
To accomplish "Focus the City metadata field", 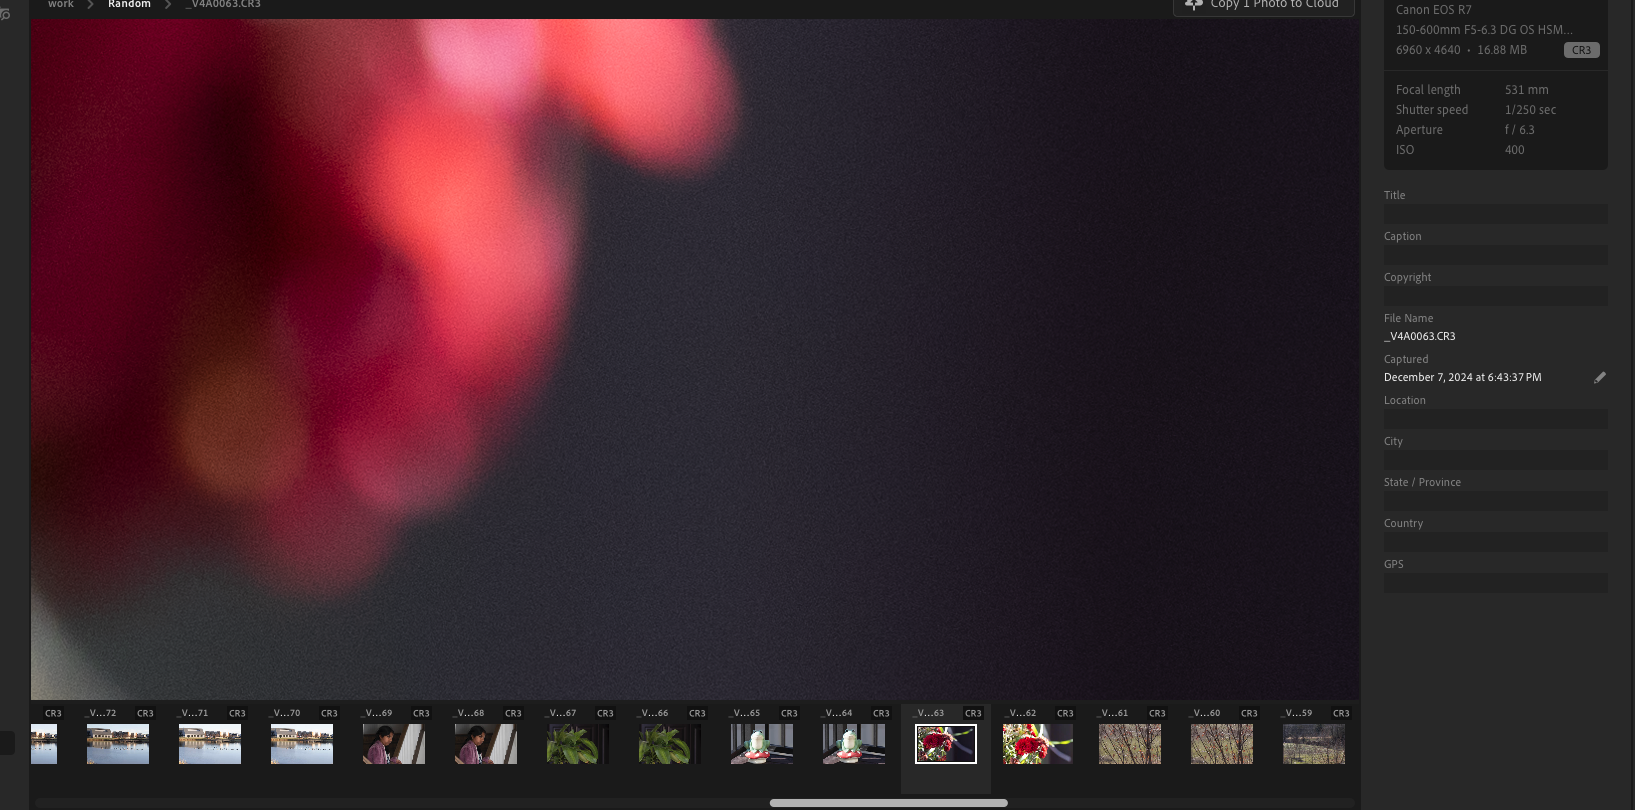I will 1495,460.
